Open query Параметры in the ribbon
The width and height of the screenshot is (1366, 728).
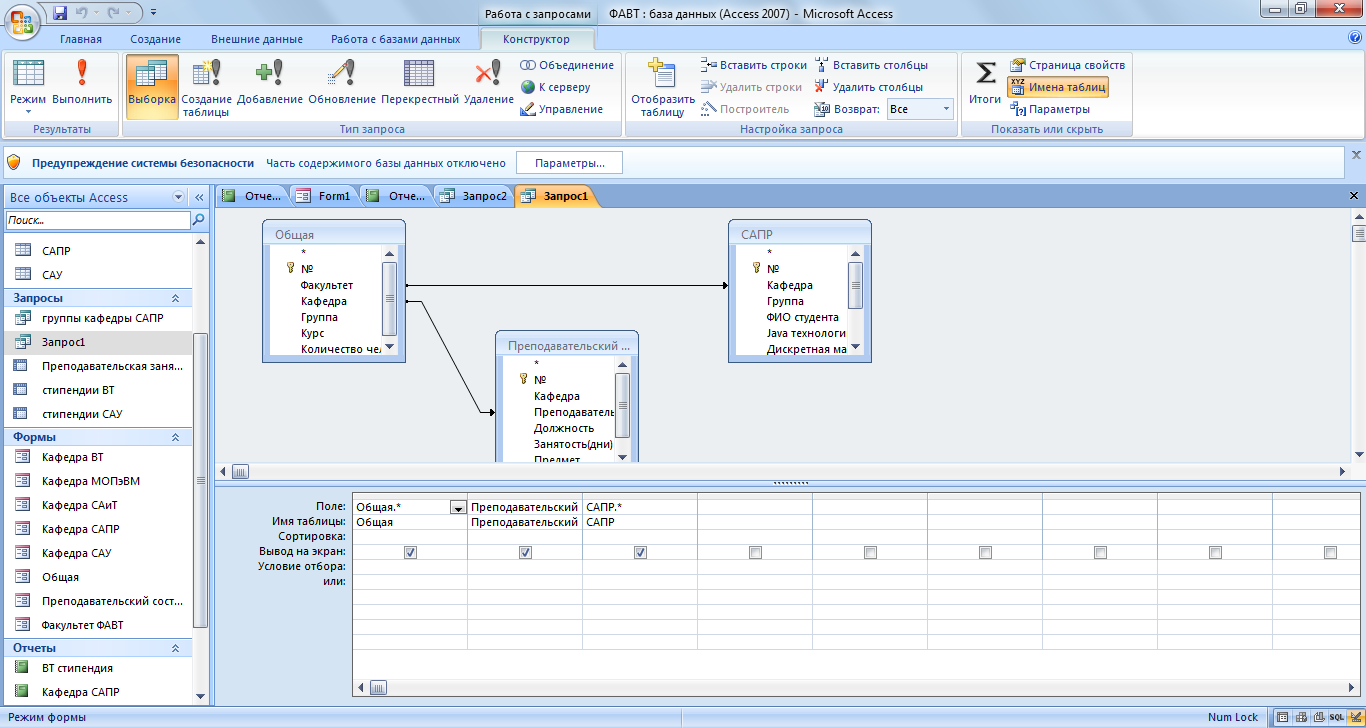pos(1050,109)
